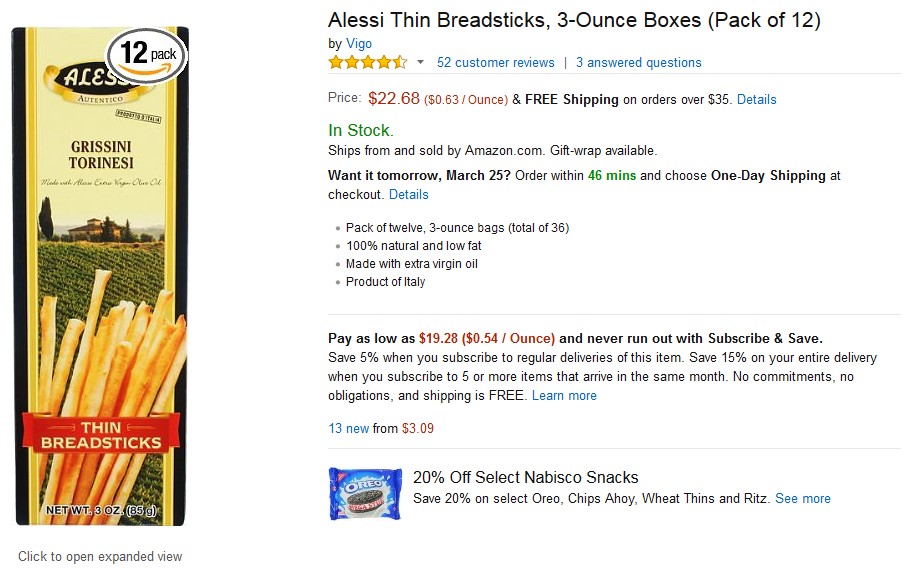Click the 'Click to open expanded view' text
This screenshot has height=568, width=917.
pyautogui.click(x=100, y=556)
